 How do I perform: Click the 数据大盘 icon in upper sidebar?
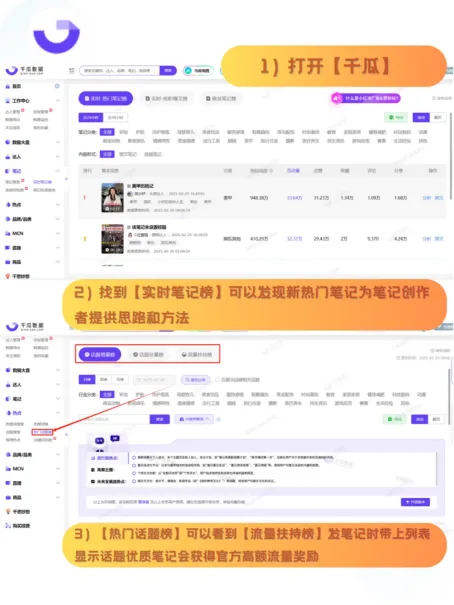coord(7,142)
